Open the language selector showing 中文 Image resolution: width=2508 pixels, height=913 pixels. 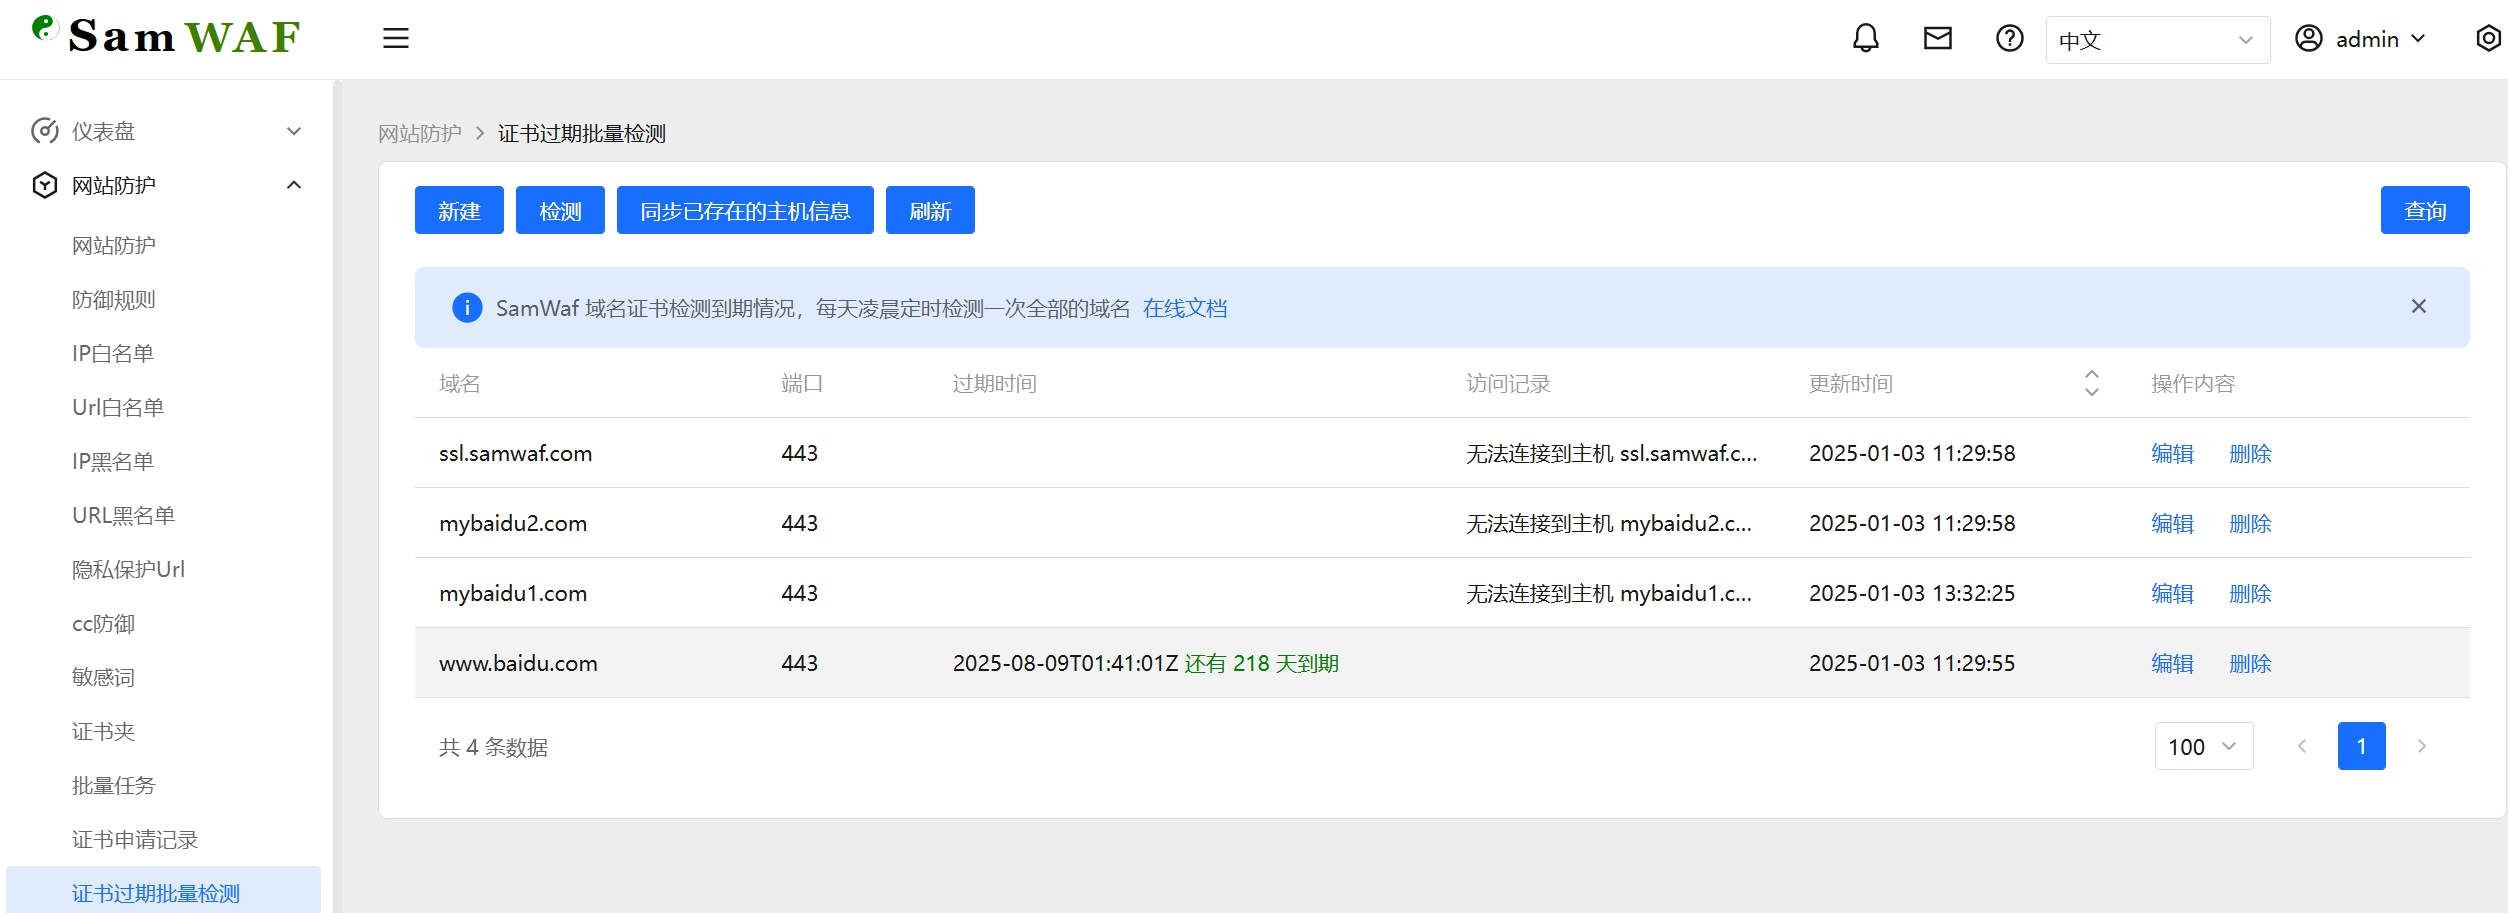(x=2158, y=40)
